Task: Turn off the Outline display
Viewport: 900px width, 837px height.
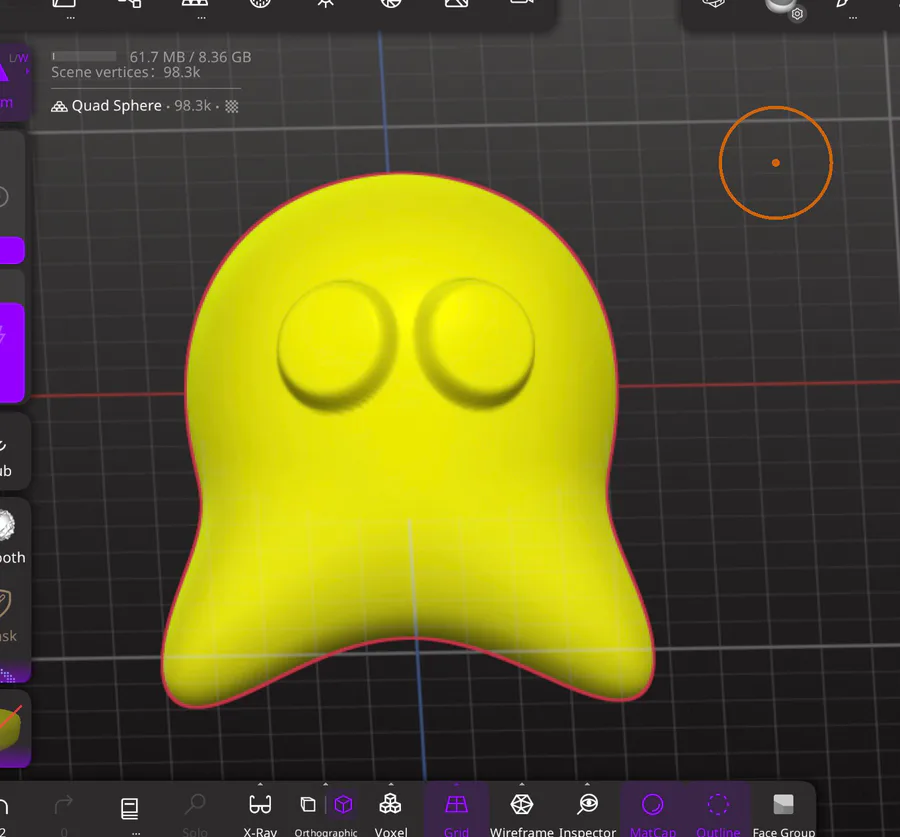Action: pos(718,809)
